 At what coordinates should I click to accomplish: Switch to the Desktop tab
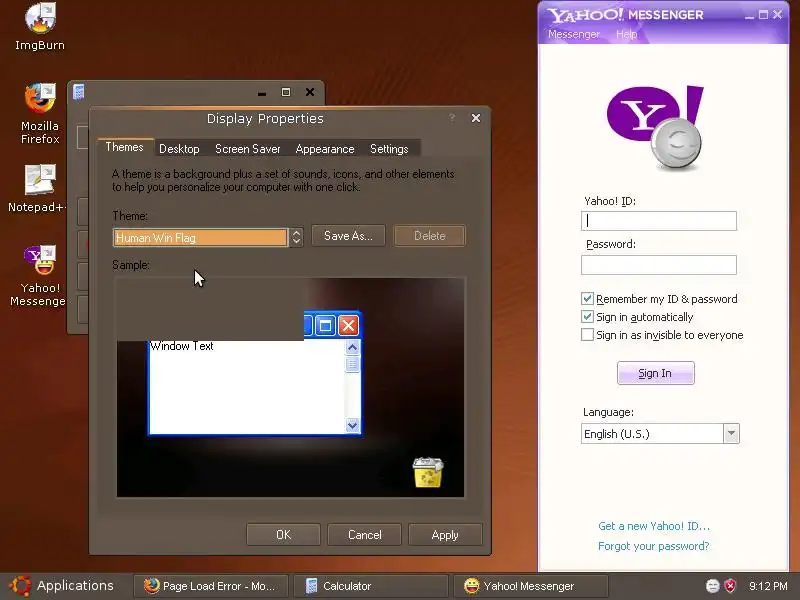coord(179,149)
